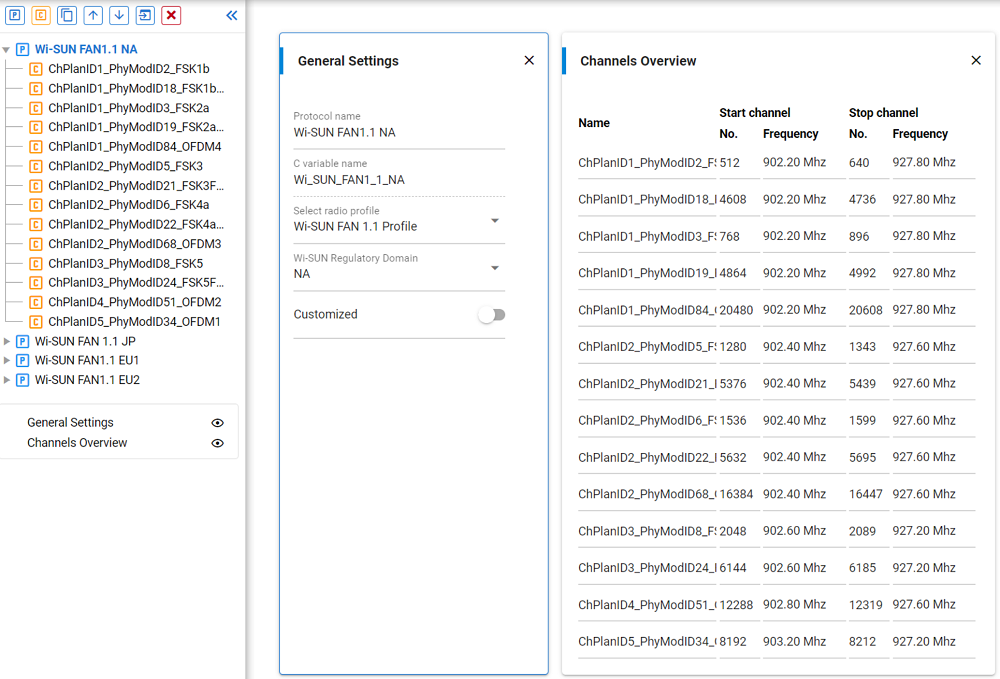
Task: Click stop channel number 8212
Action: 862,641
